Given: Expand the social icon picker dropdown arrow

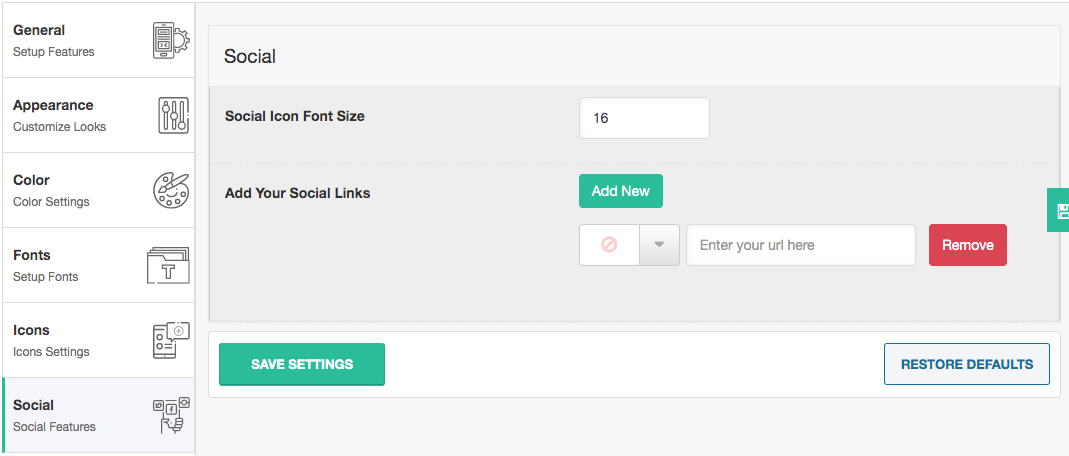Looking at the screenshot, I should pos(659,245).
